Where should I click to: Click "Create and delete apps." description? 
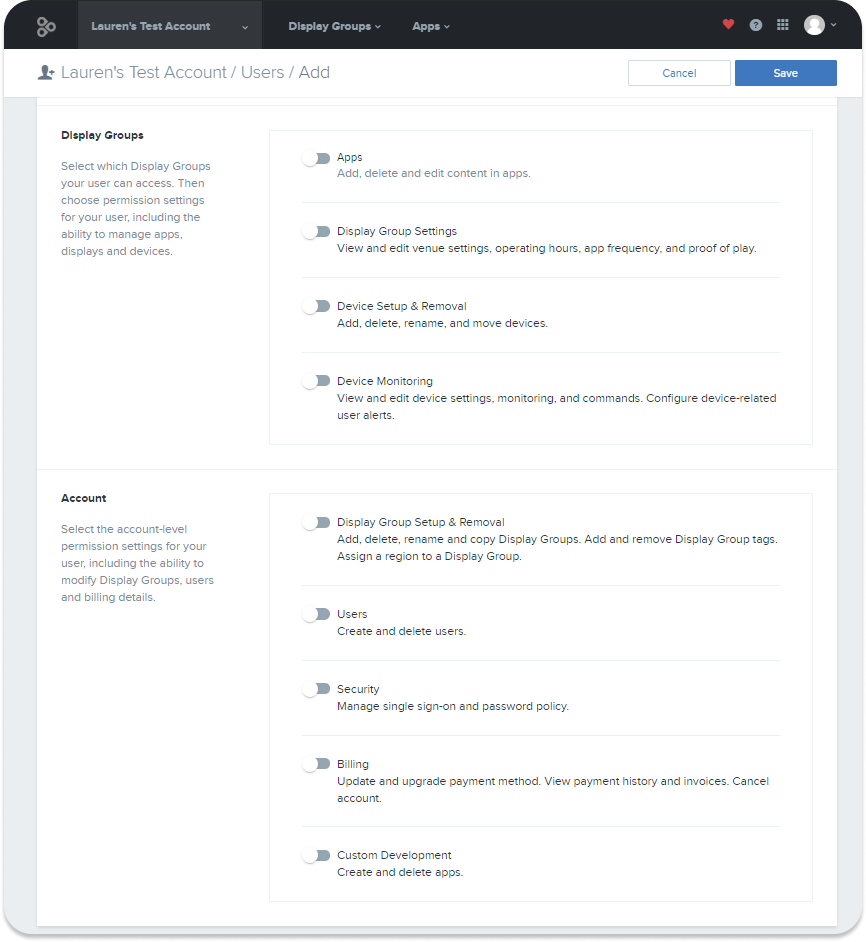400,872
